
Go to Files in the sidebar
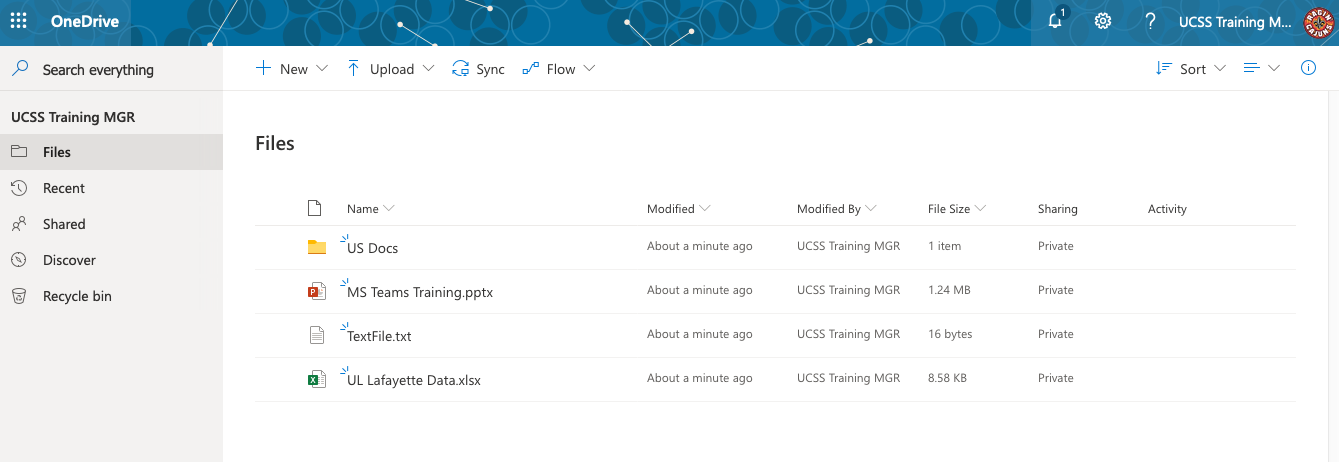point(111,152)
